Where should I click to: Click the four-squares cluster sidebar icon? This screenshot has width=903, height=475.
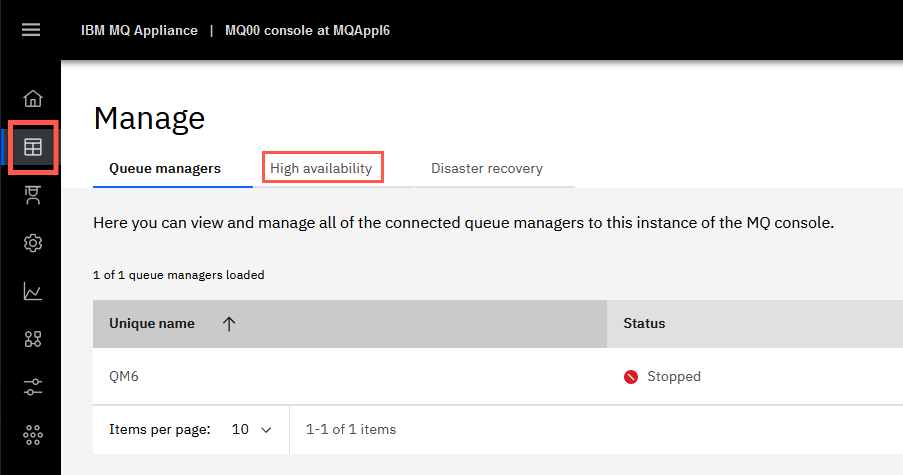pyautogui.click(x=33, y=339)
